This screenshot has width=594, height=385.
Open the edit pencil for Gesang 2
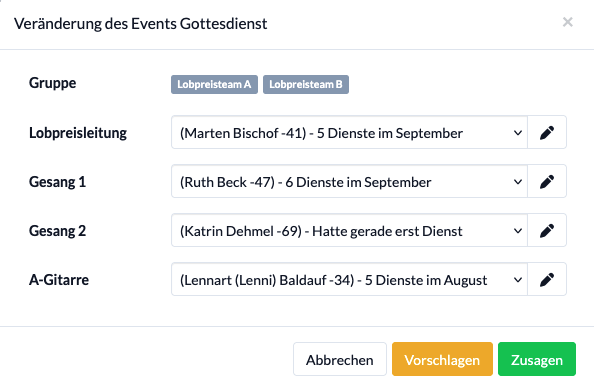tap(547, 230)
